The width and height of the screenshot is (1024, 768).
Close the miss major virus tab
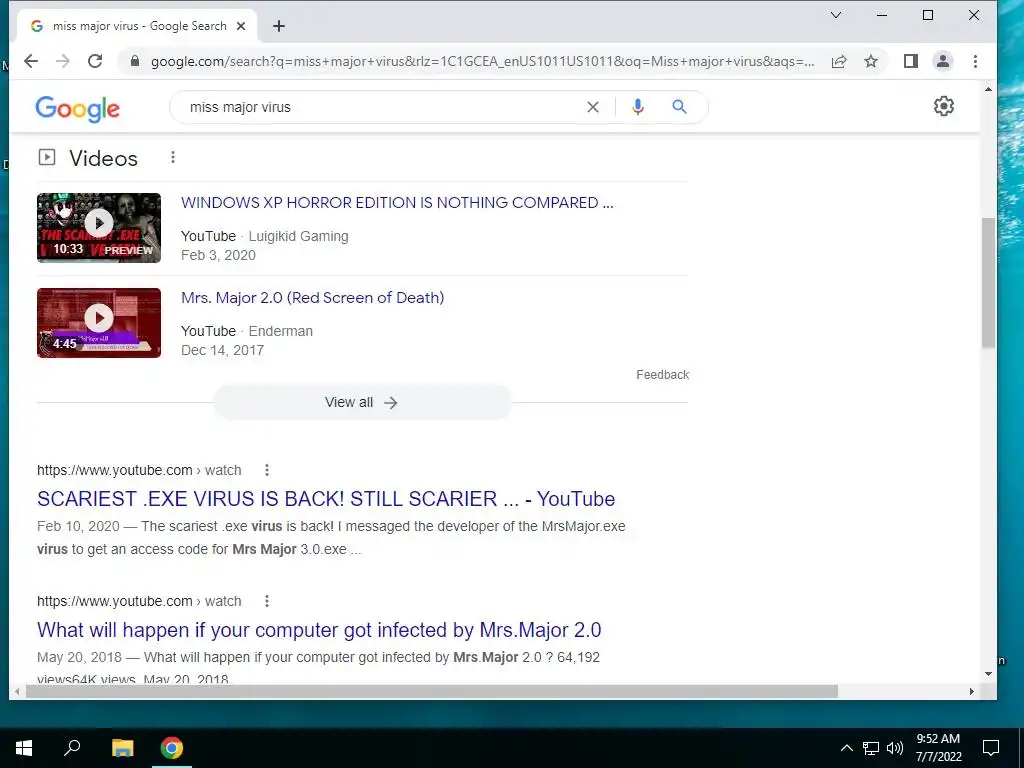pyautogui.click(x=241, y=26)
